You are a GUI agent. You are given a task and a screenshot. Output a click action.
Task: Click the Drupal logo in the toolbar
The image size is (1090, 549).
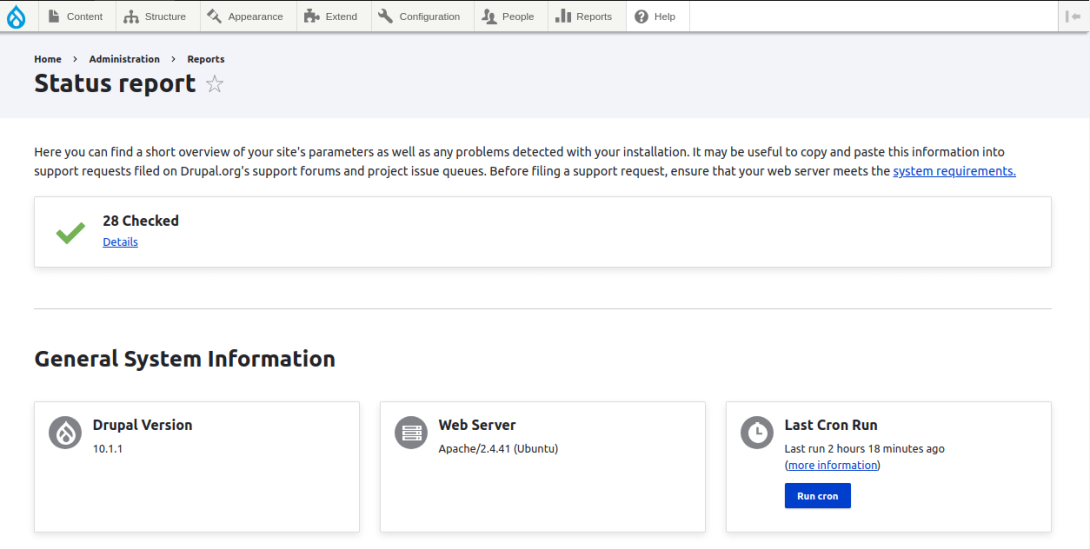tap(16, 16)
